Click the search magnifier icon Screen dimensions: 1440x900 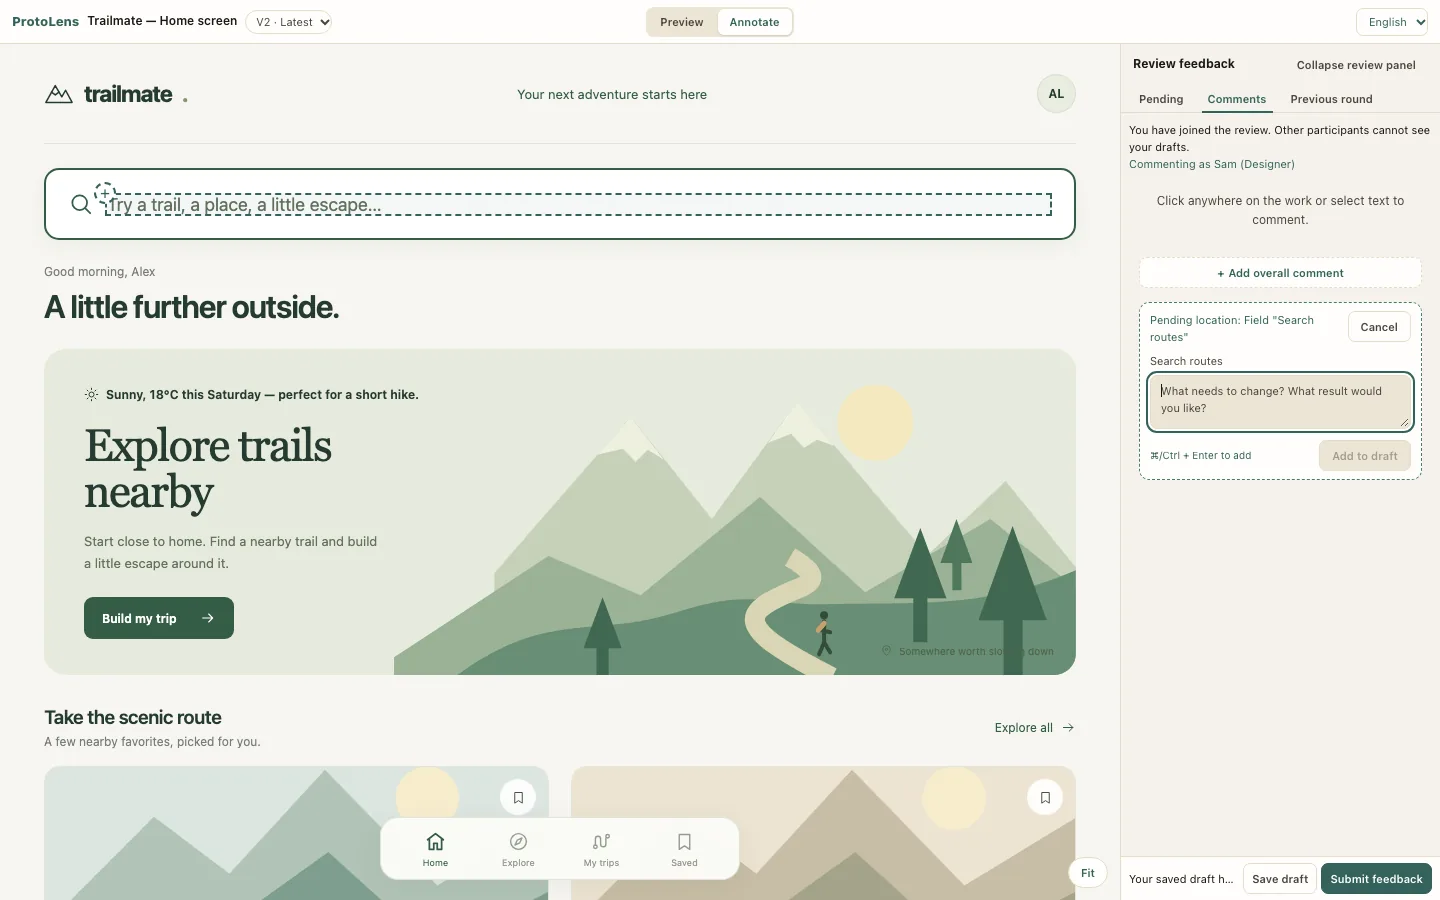81,204
